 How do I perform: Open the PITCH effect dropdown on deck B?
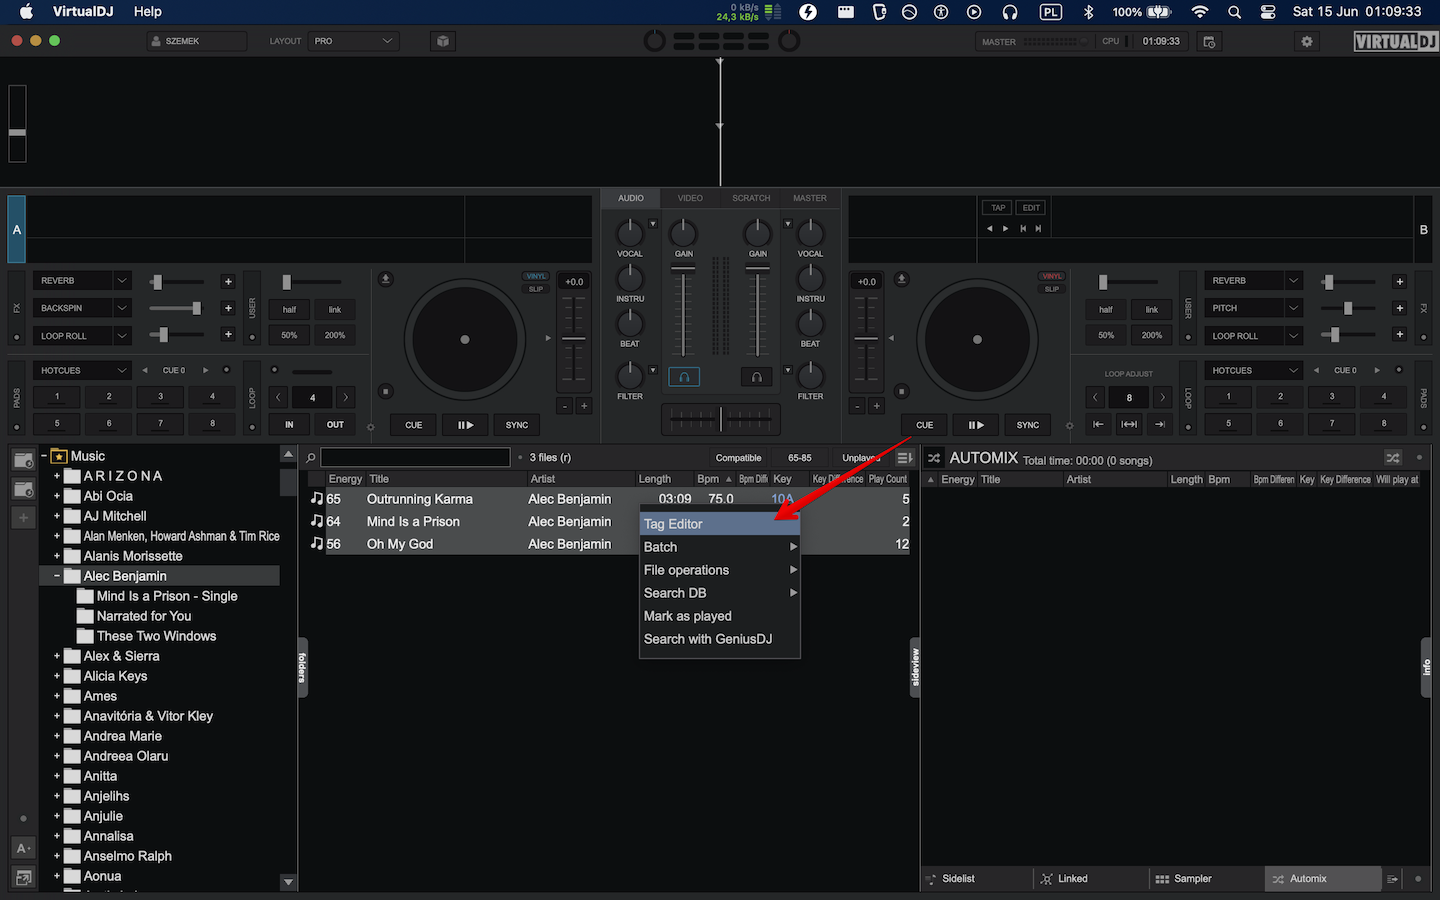pyautogui.click(x=1293, y=308)
